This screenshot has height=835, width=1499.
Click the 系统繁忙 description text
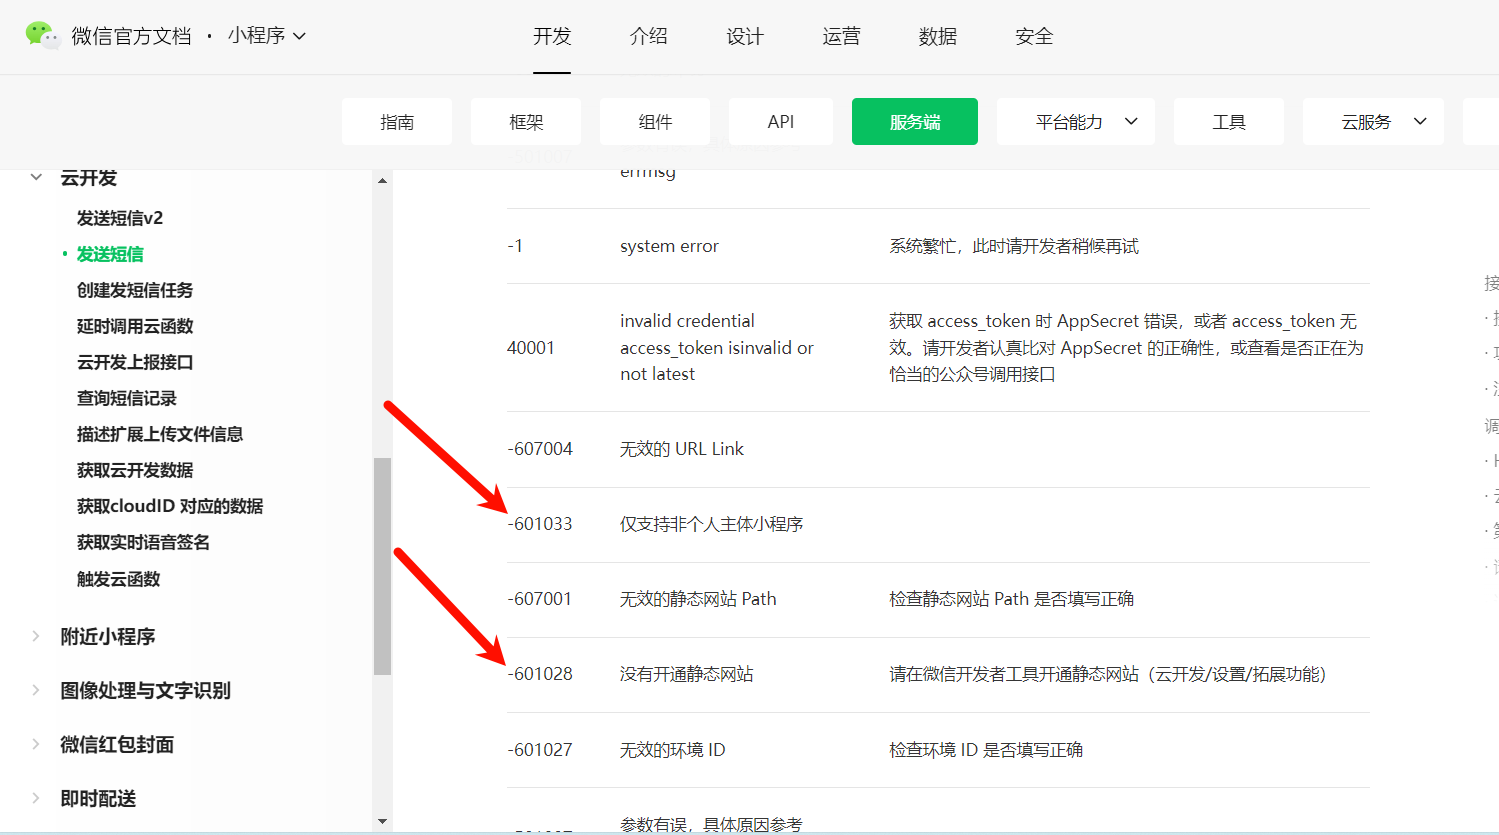coord(1014,246)
